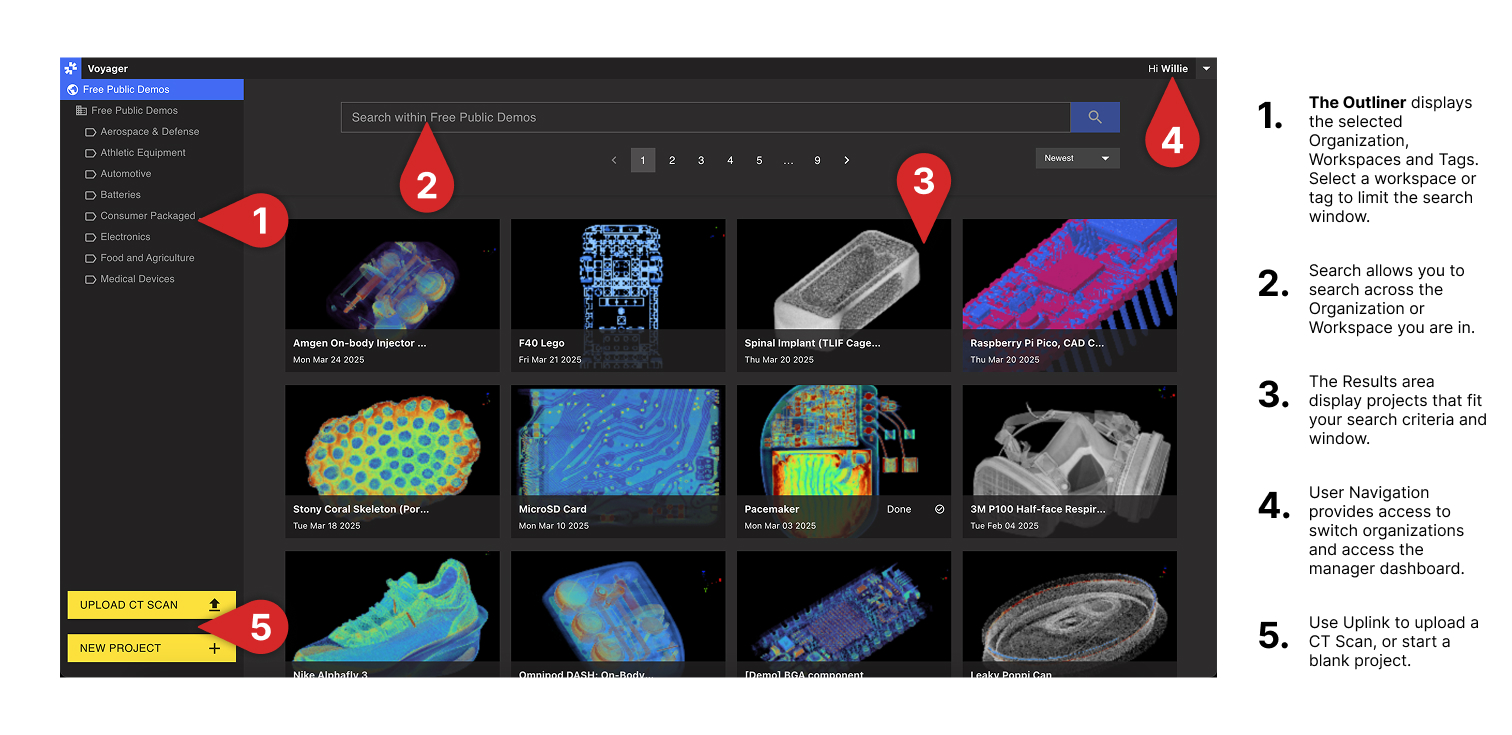The width and height of the screenshot is (1512, 735).
Task: Open the Stony Coral Skeleton project
Action: pos(392,462)
